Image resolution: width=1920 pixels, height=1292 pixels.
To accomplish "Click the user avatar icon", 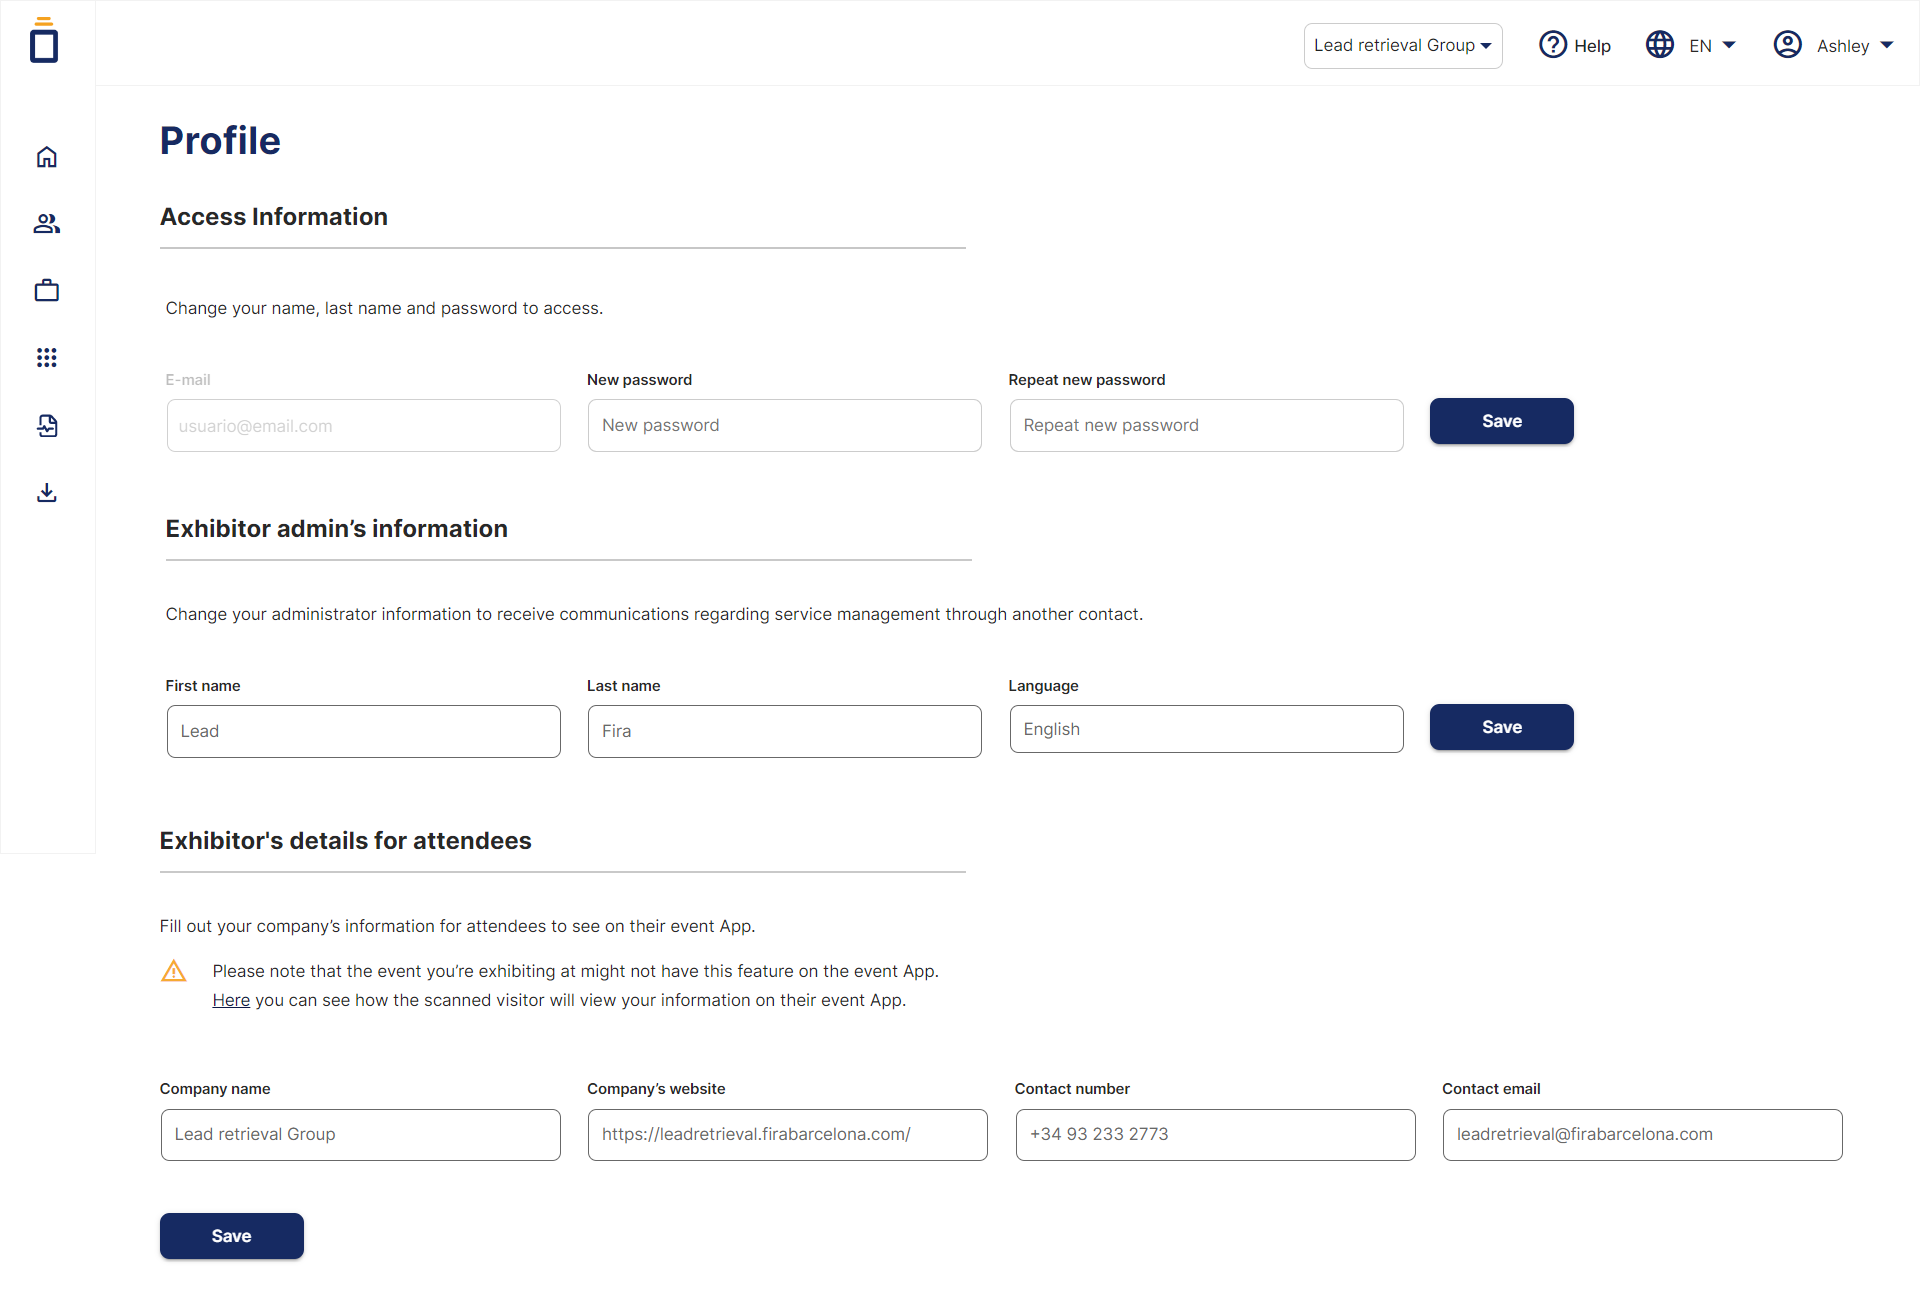I will pos(1788,45).
